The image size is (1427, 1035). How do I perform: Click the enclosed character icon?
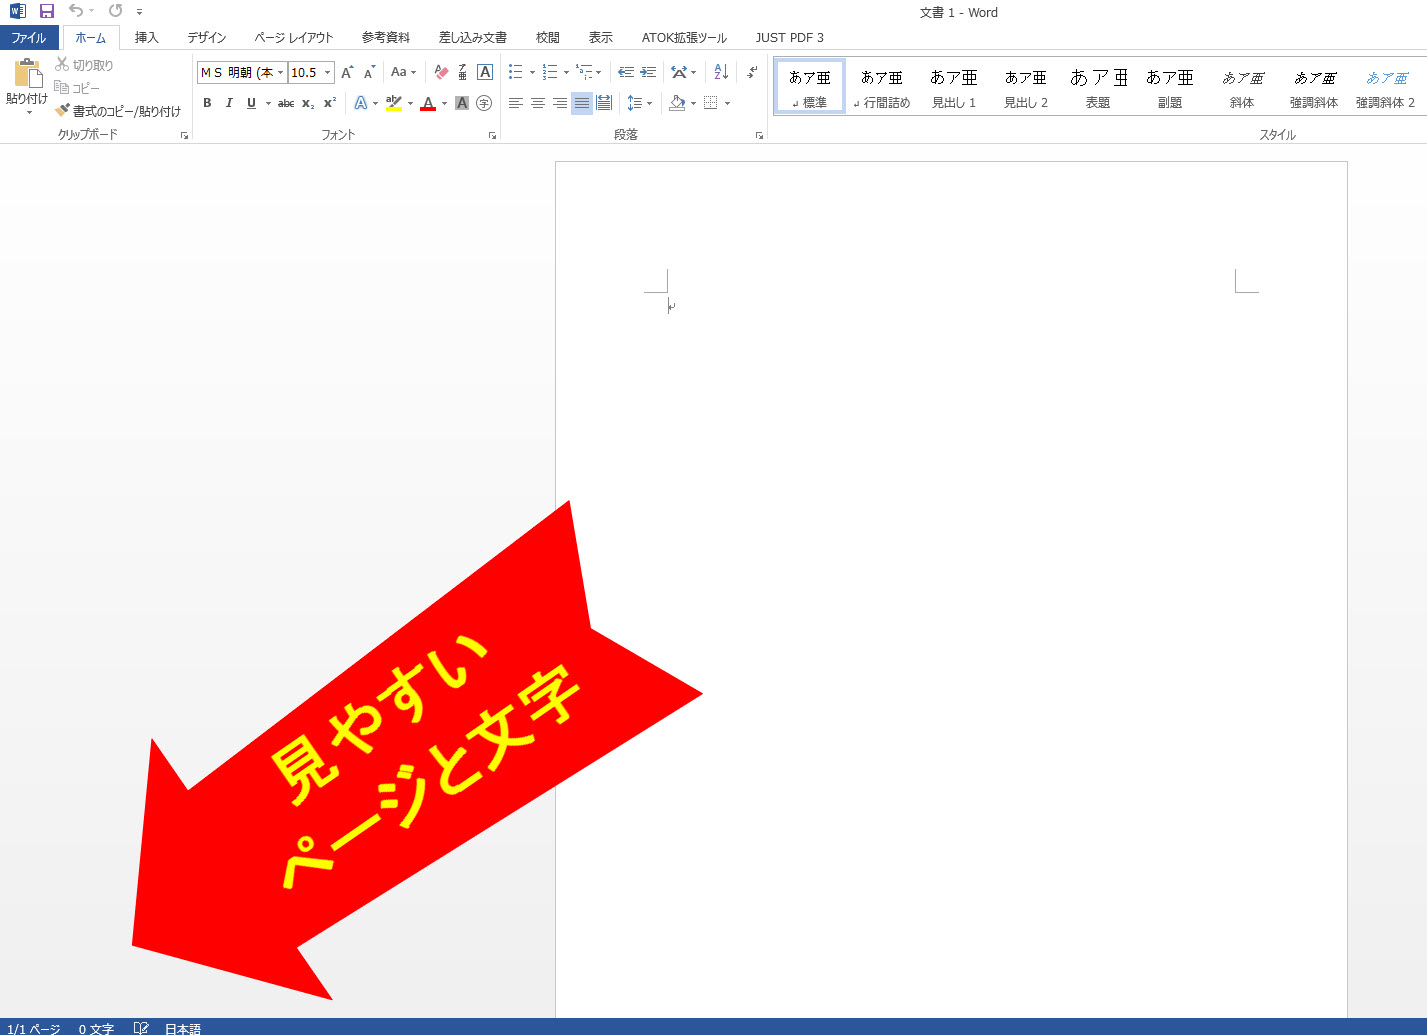point(484,103)
